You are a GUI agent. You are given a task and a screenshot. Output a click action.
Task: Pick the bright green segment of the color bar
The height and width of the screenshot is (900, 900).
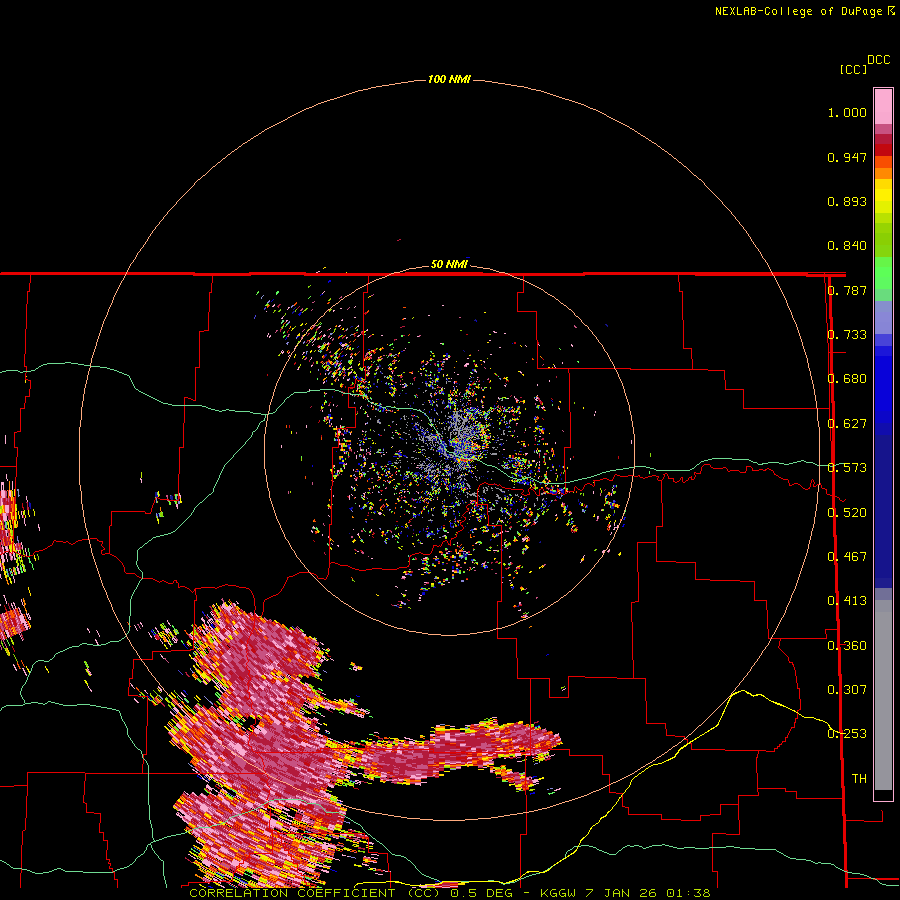[883, 273]
